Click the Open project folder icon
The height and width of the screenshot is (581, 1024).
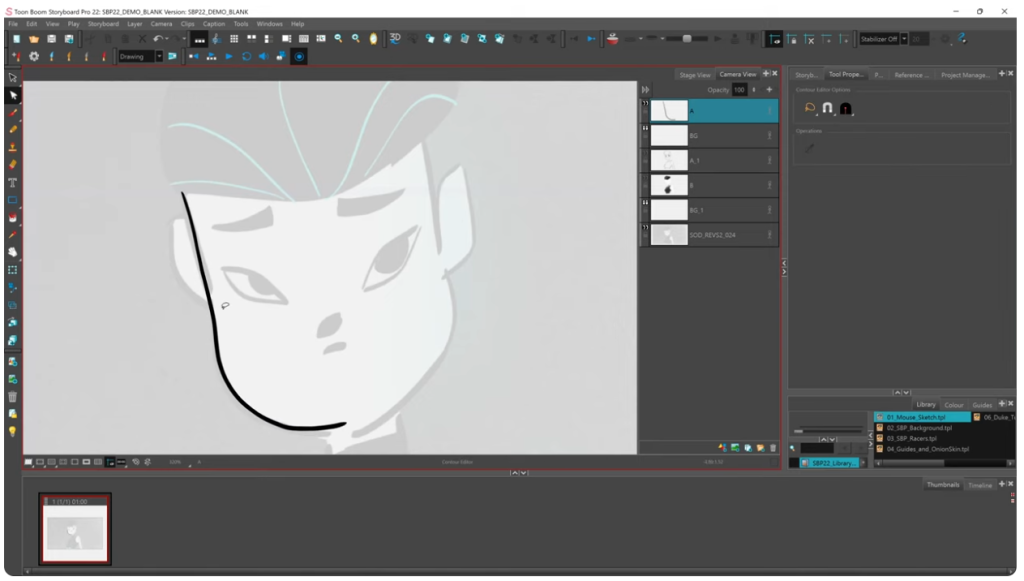click(x=33, y=39)
